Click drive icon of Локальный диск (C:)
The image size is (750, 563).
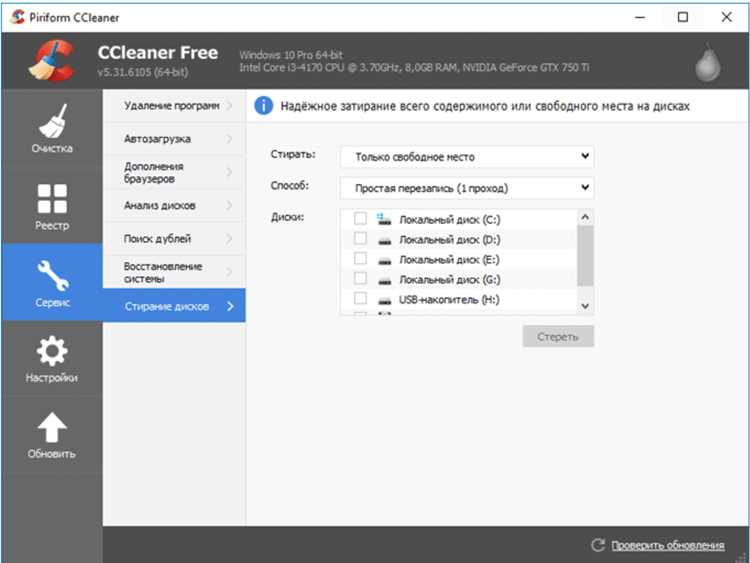384,220
